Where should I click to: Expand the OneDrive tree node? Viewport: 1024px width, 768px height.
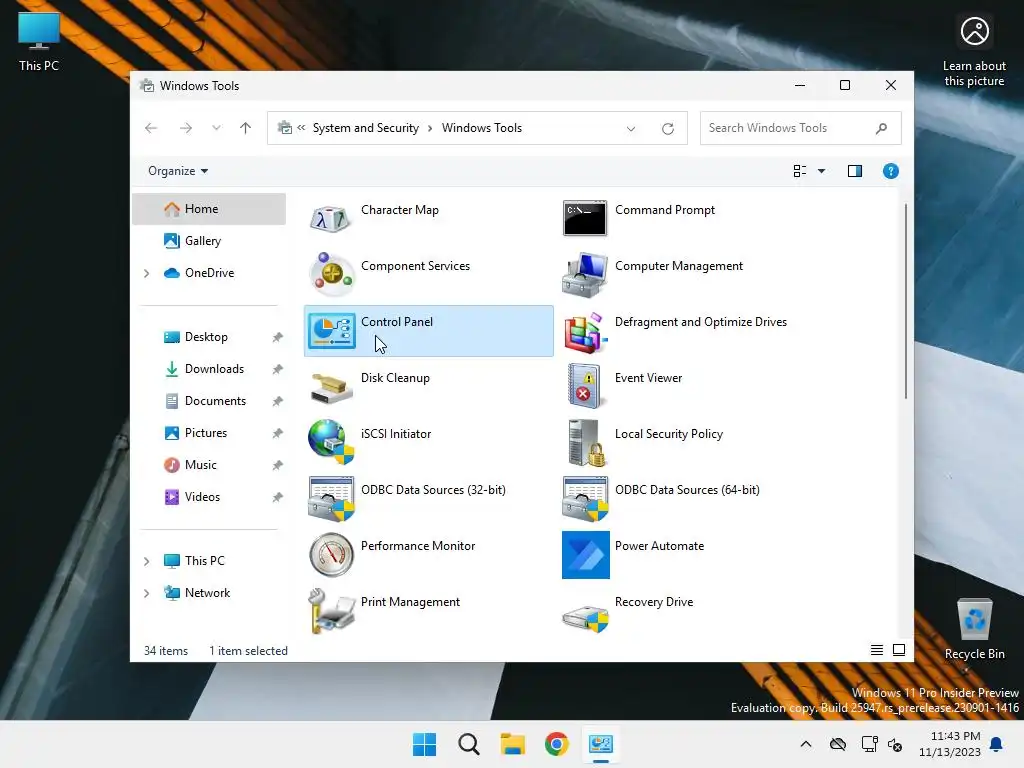(147, 273)
